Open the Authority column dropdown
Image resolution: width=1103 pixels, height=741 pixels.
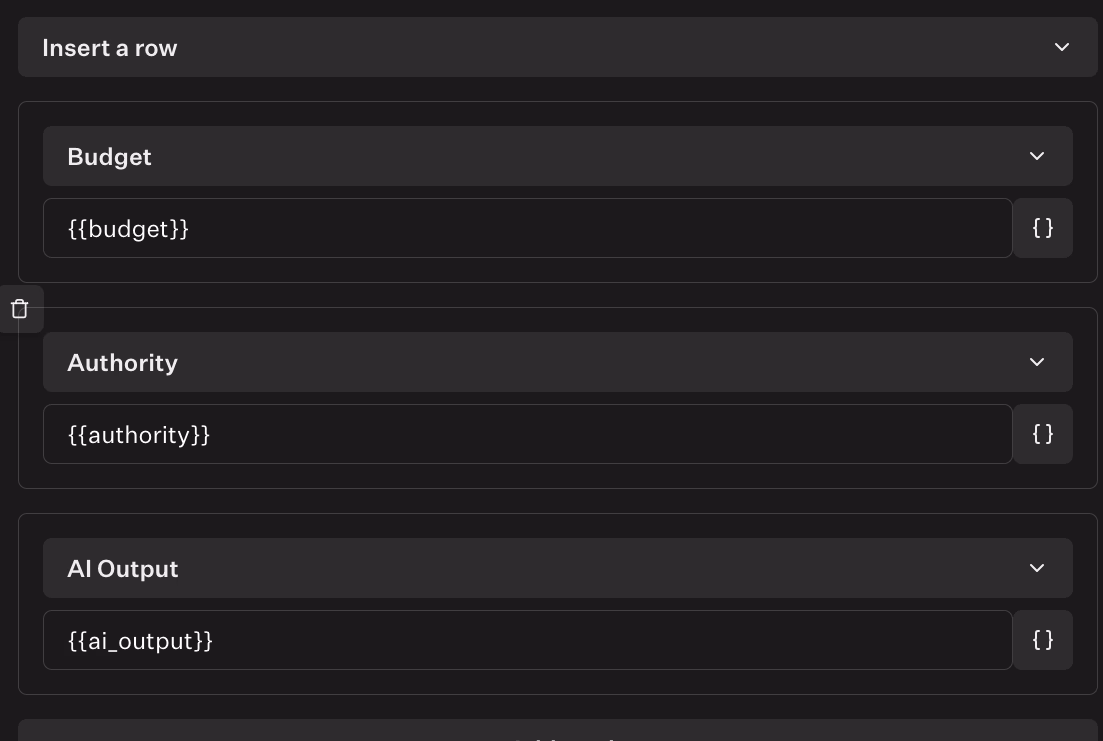coord(557,362)
